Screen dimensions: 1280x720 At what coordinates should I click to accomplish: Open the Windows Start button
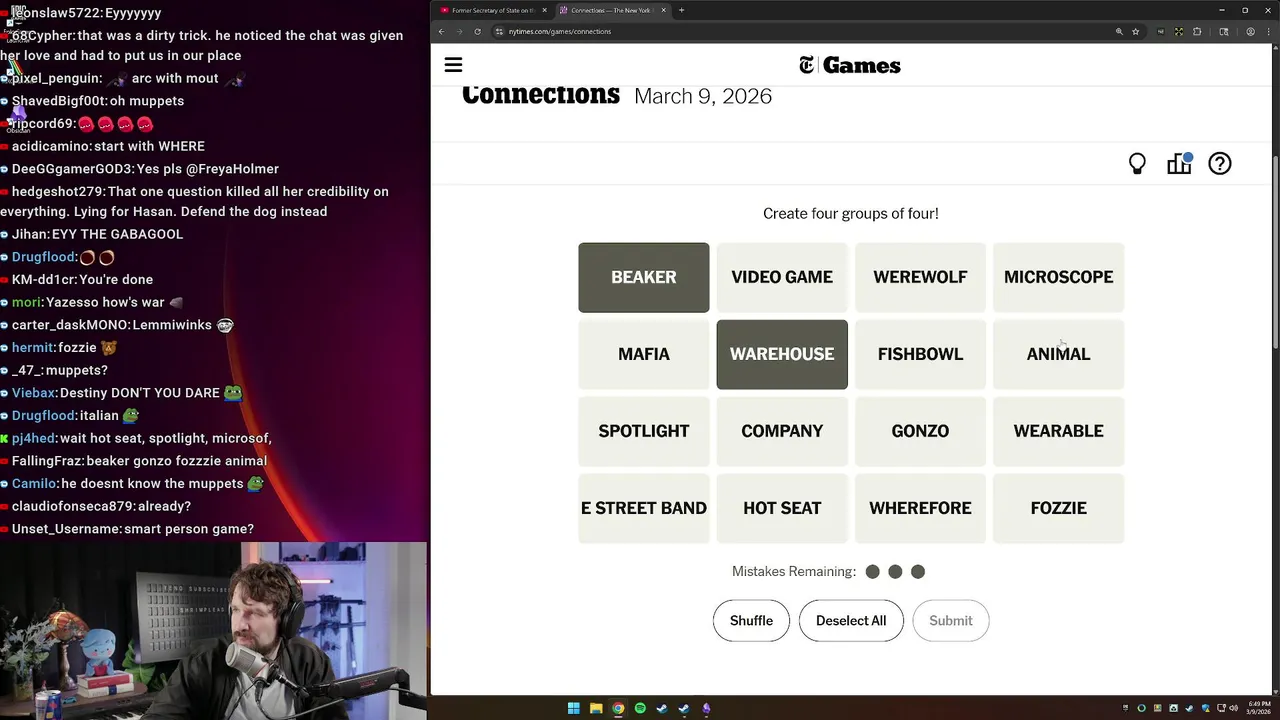574,708
